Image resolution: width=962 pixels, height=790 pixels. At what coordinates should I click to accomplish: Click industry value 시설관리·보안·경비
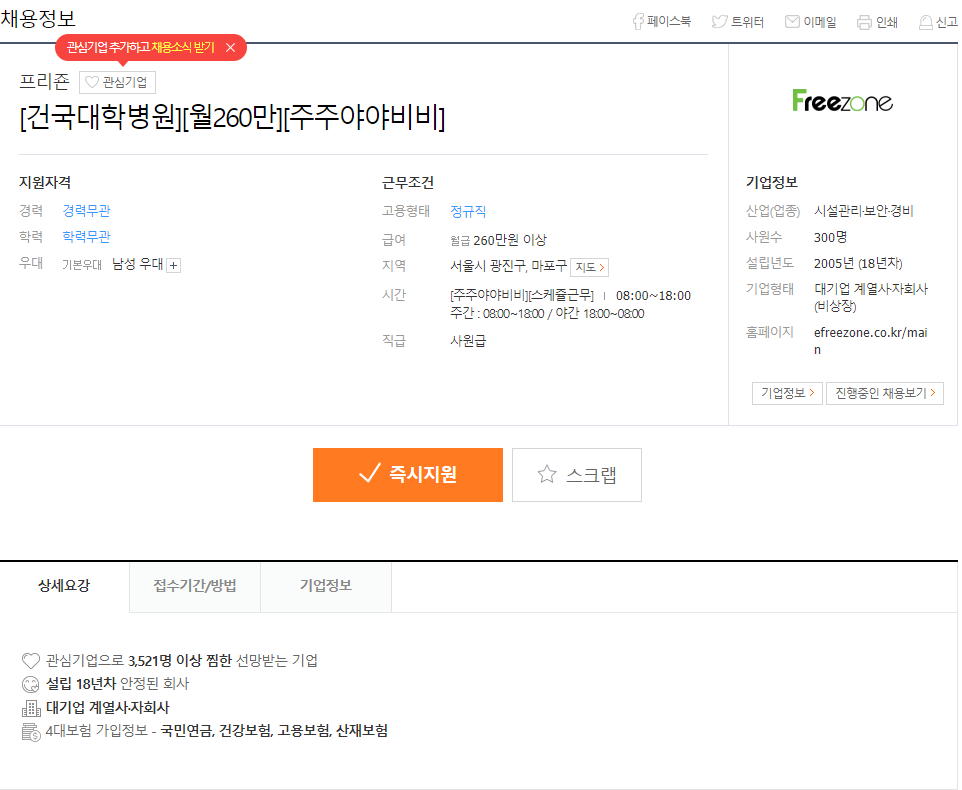click(863, 211)
